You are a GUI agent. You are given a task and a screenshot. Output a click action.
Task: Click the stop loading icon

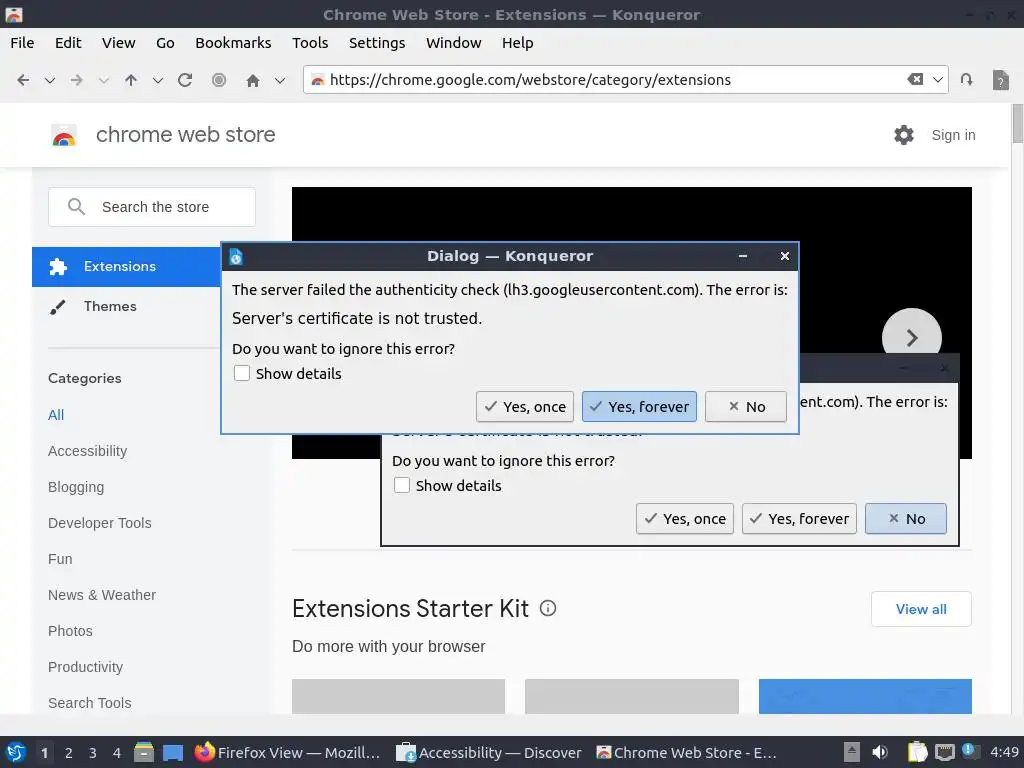click(219, 80)
